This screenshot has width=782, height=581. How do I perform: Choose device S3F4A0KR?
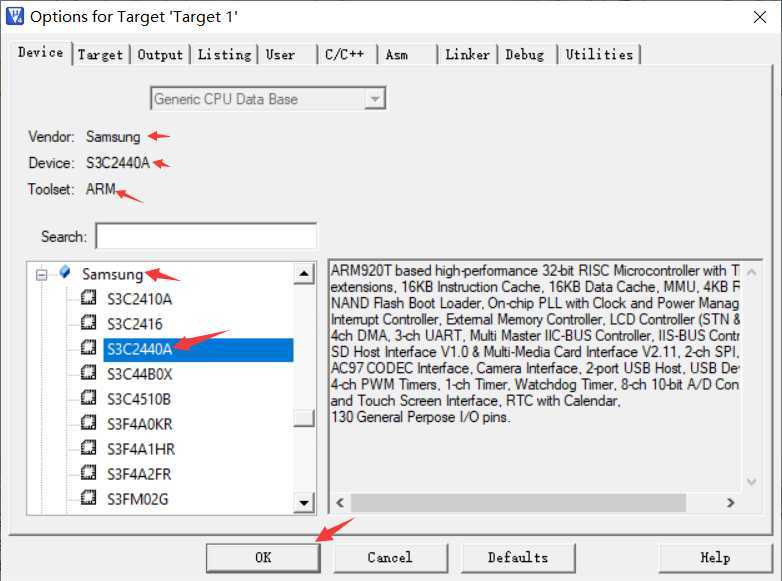pos(140,424)
